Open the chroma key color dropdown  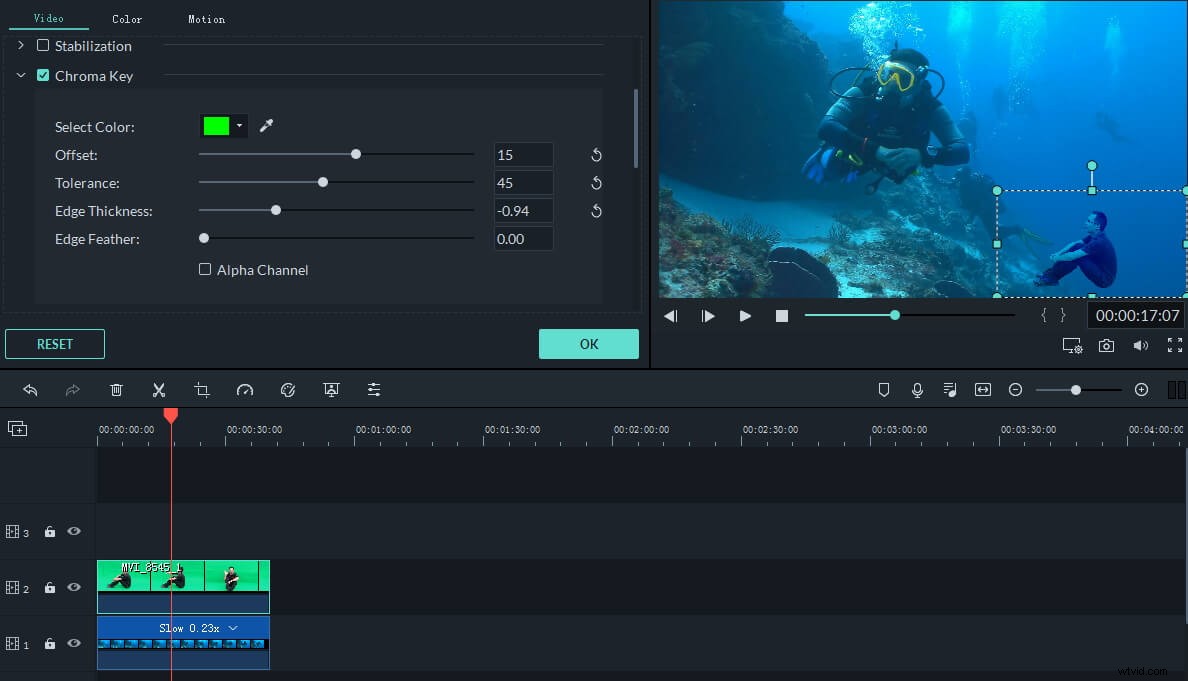pos(237,126)
